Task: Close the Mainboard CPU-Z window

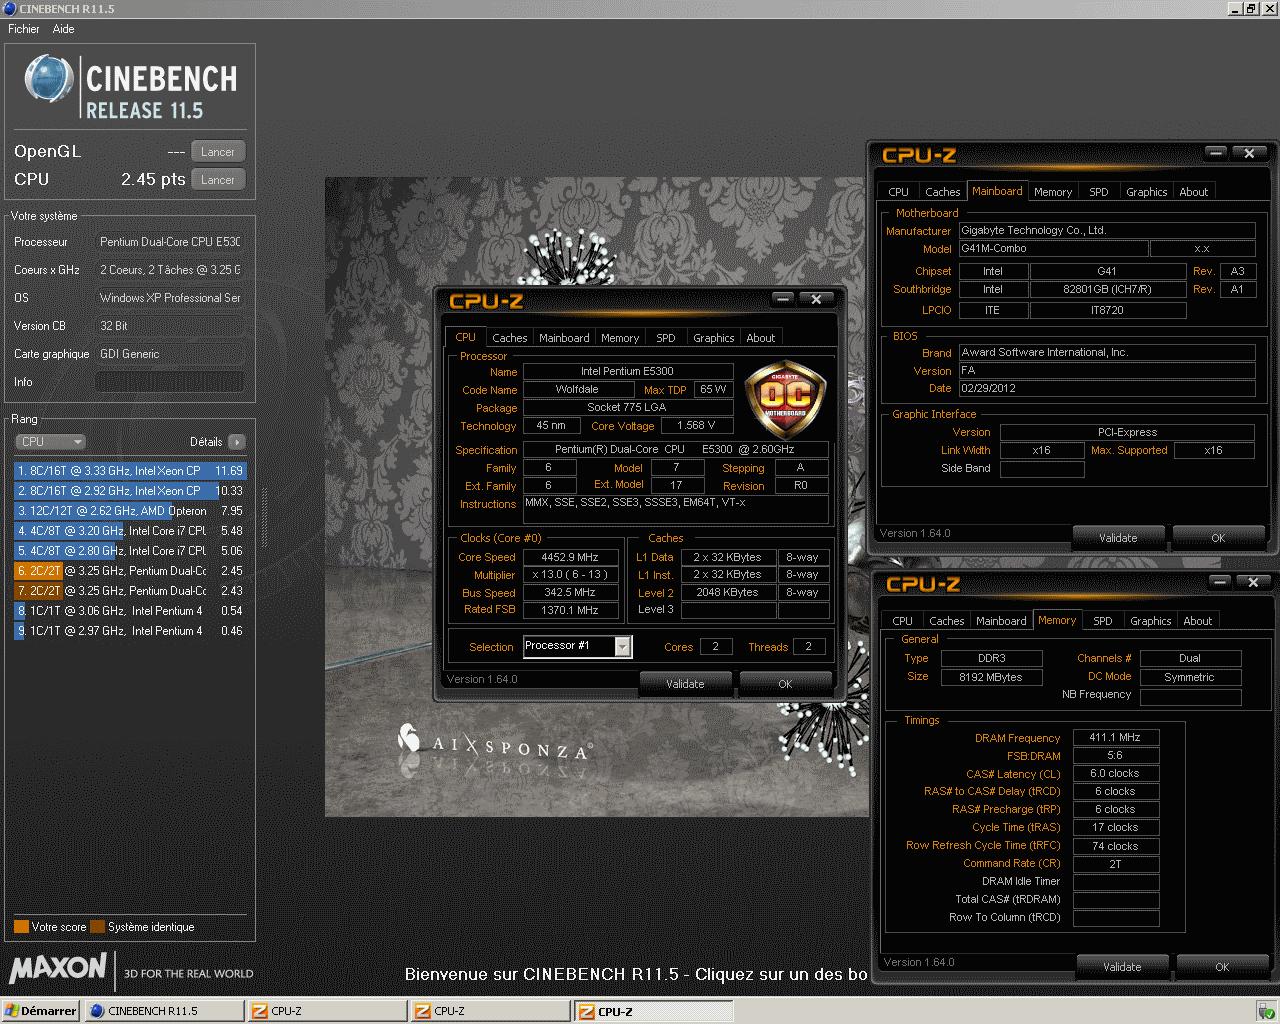Action: [1249, 153]
